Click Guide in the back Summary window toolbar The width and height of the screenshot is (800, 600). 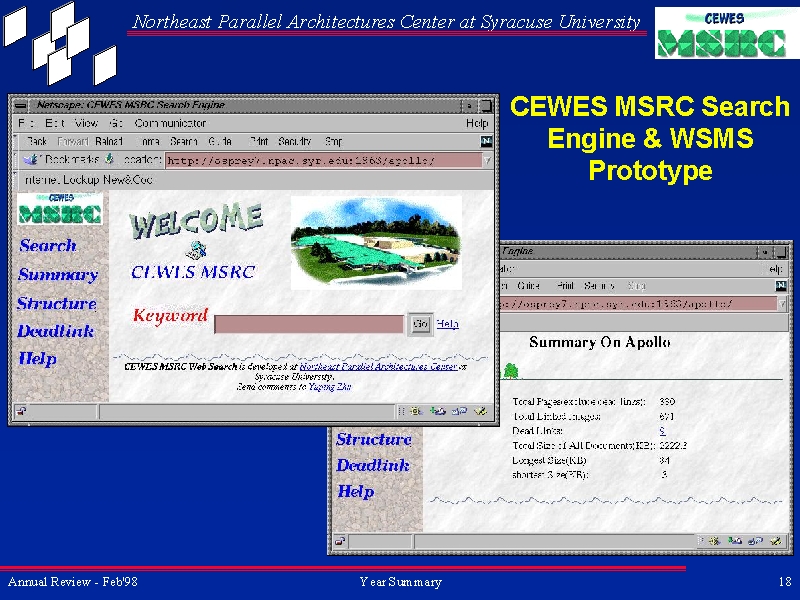(x=529, y=286)
